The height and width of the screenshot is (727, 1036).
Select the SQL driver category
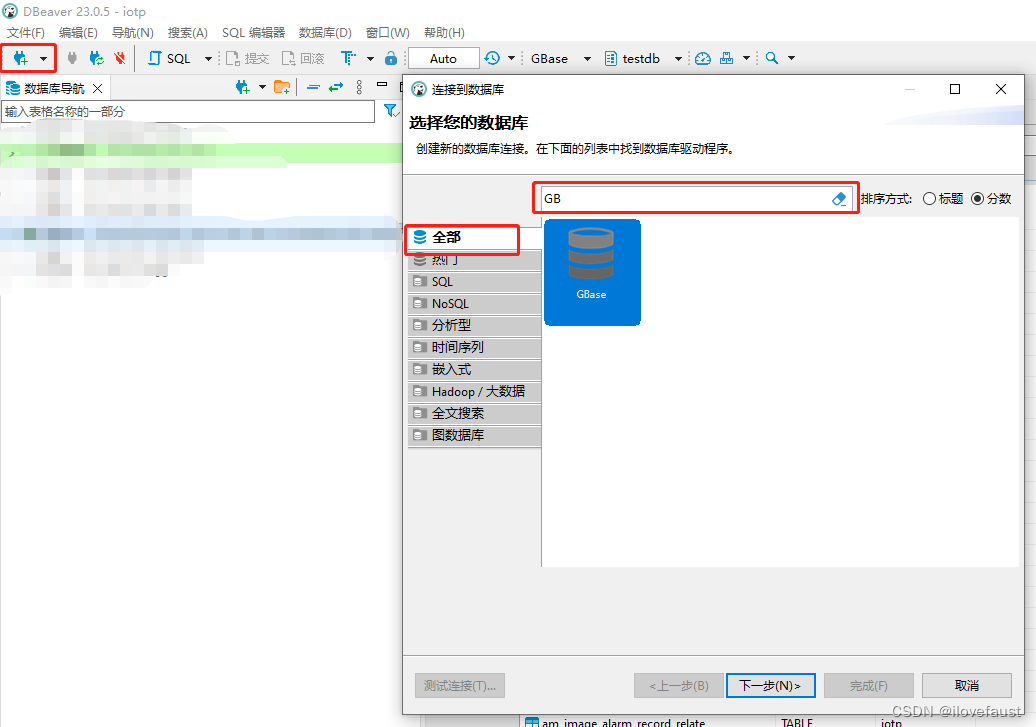coord(474,282)
